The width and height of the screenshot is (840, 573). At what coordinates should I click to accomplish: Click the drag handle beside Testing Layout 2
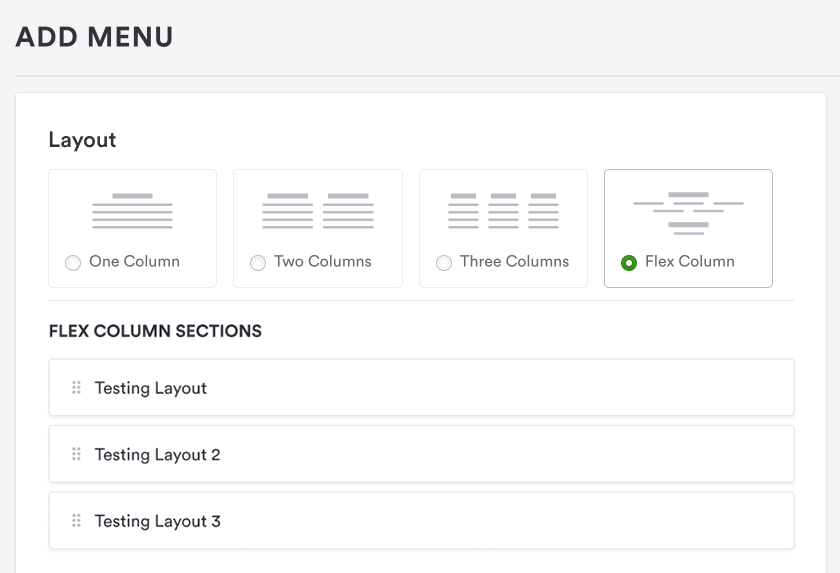77,454
